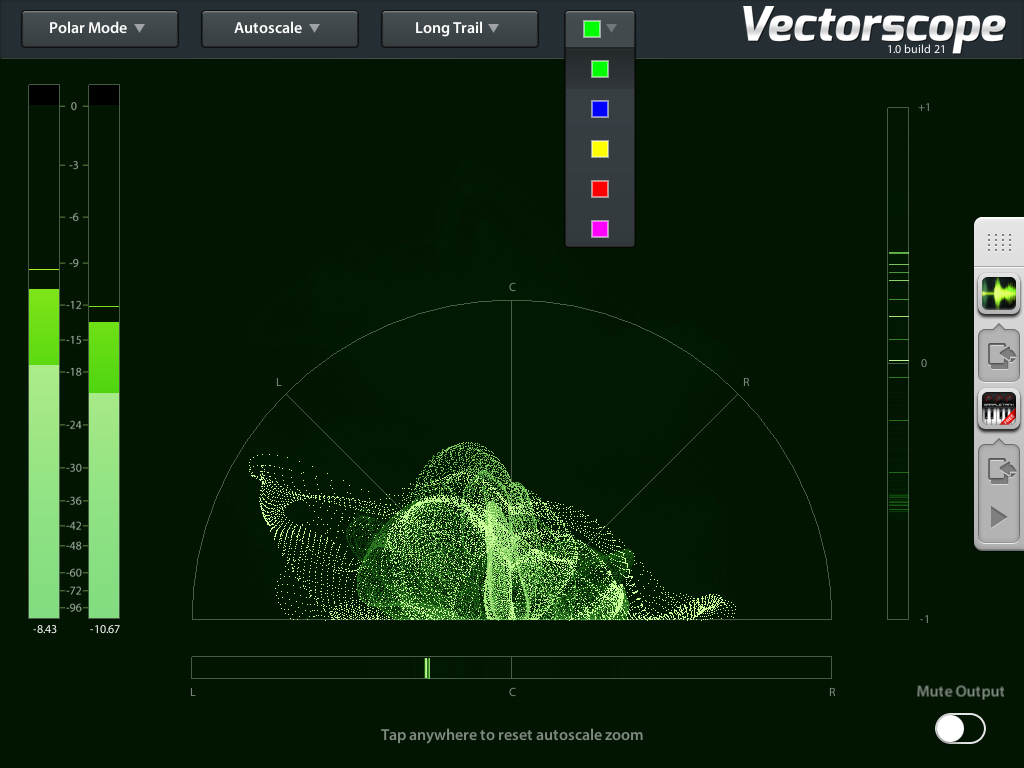Image resolution: width=1024 pixels, height=768 pixels.
Task: Pick the yellow color swatch
Action: click(600, 149)
